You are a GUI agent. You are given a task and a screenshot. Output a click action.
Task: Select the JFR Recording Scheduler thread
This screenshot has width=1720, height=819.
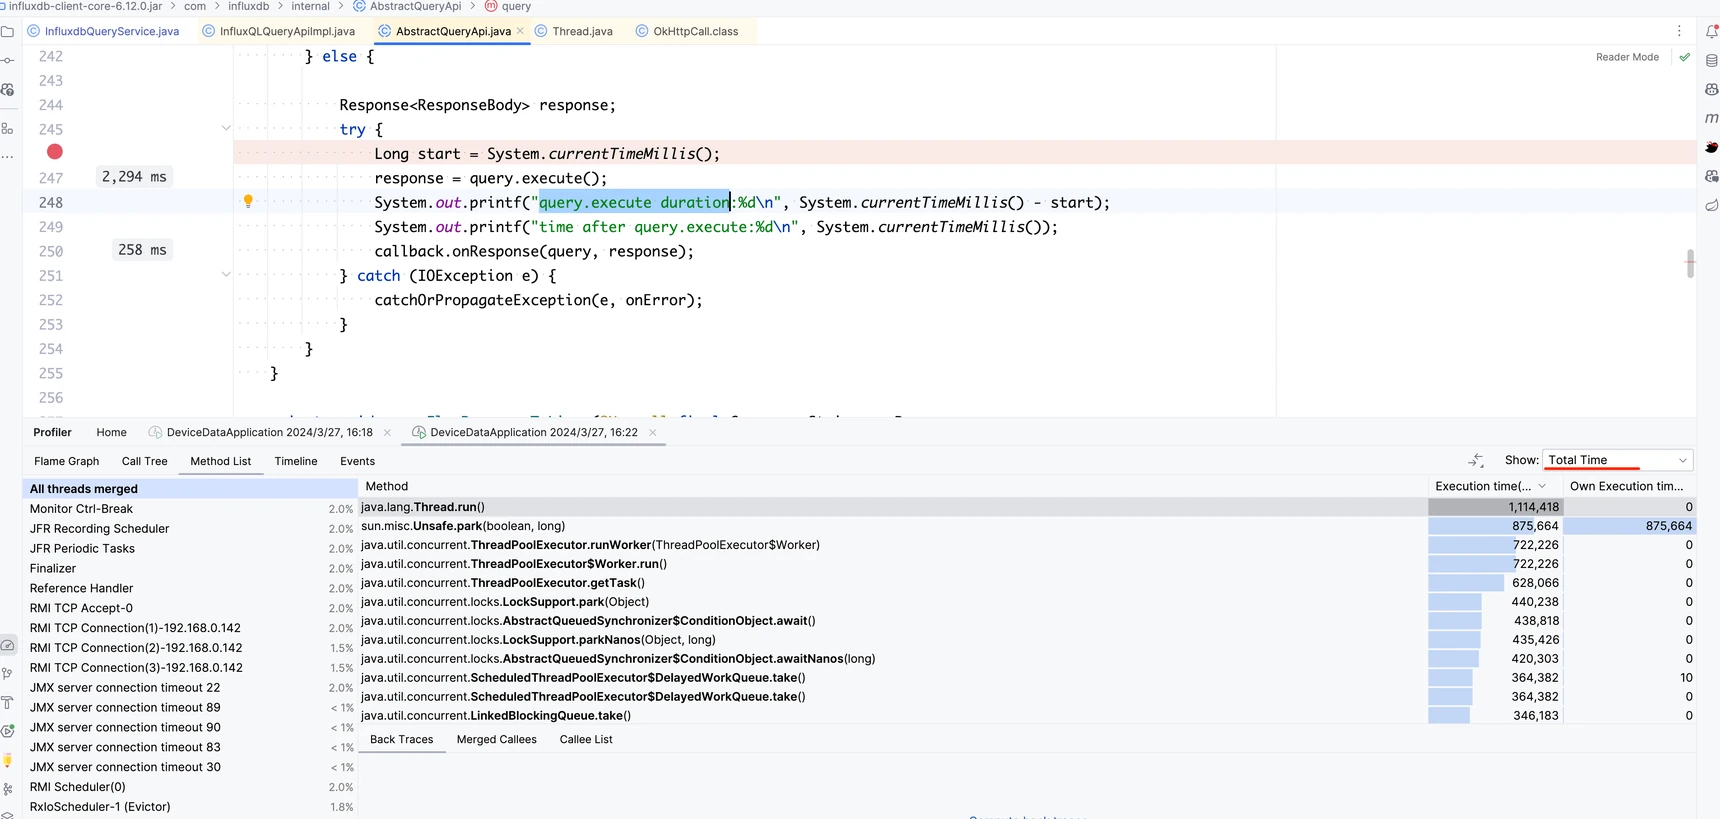(x=190, y=528)
